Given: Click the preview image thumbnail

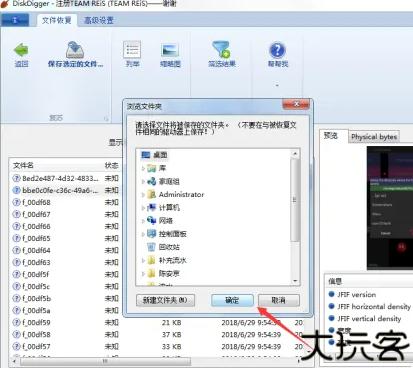Looking at the screenshot, I should pyautogui.click(x=390, y=208).
